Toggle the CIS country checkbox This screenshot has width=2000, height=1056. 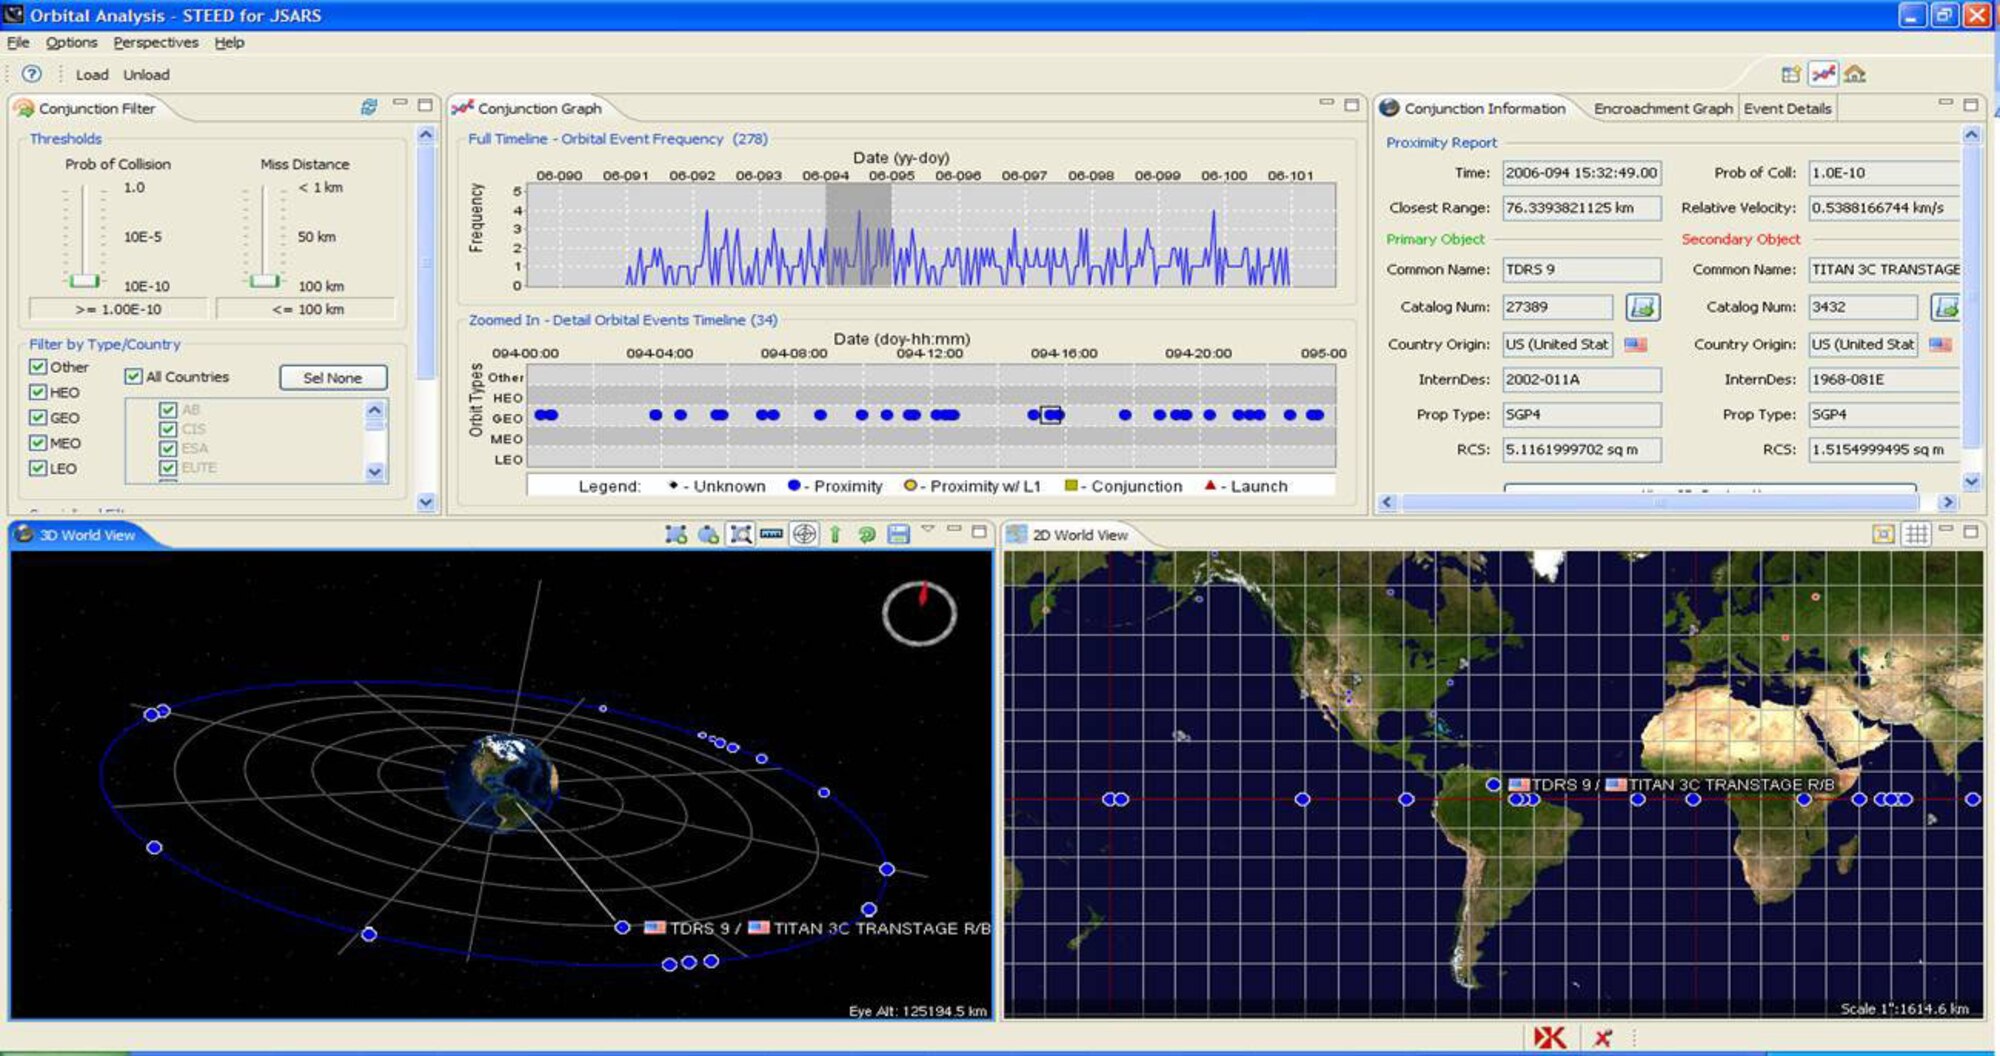[168, 429]
